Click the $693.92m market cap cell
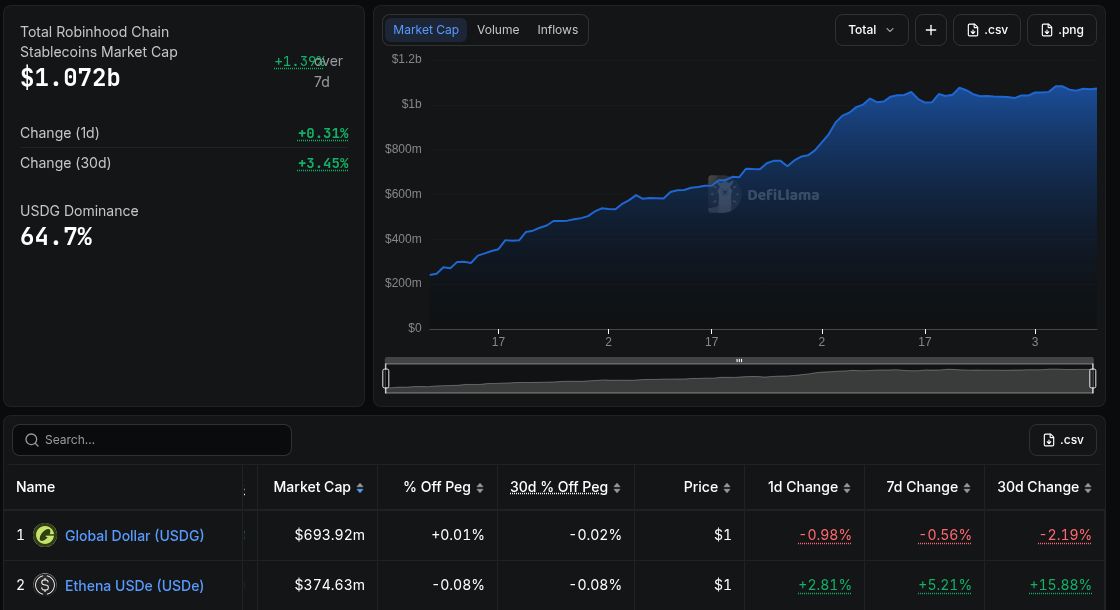Screen dimensions: 1120x610 pos(329,535)
